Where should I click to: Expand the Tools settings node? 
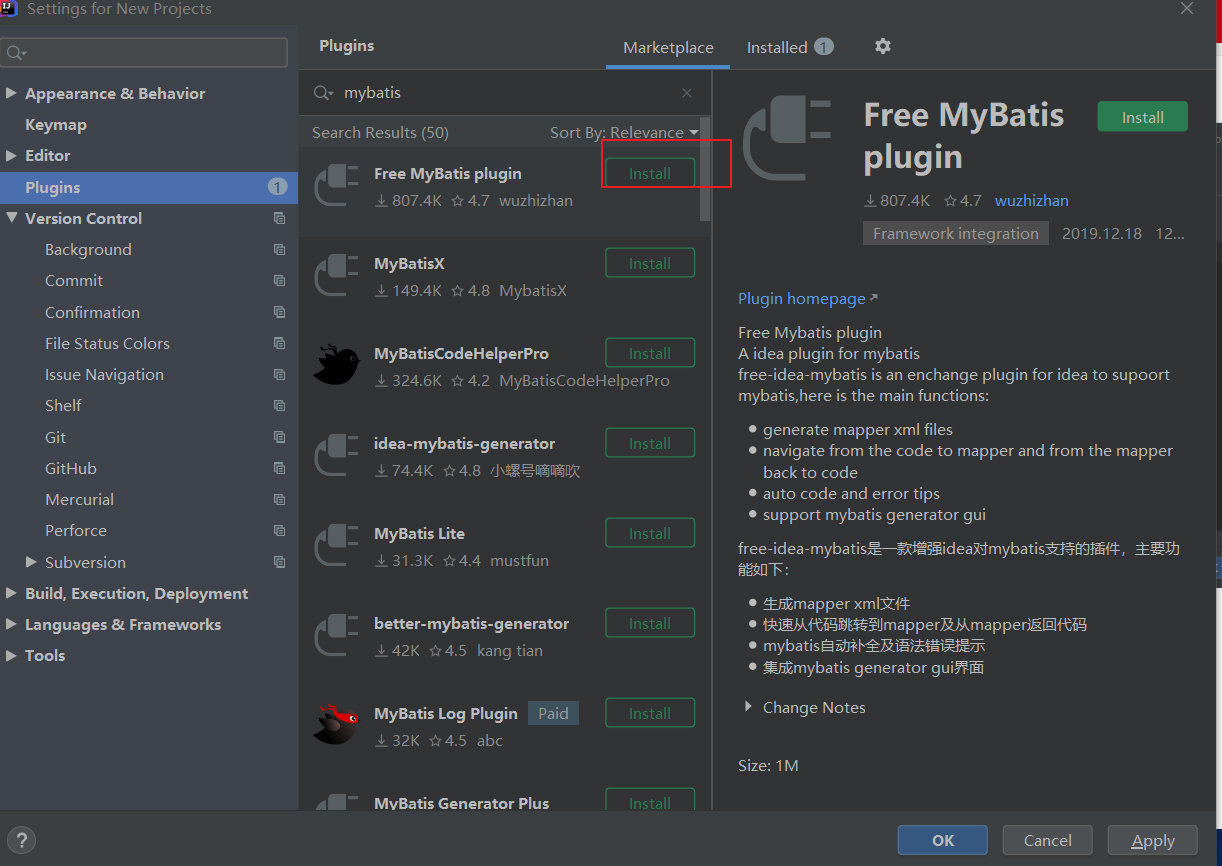tap(12, 655)
